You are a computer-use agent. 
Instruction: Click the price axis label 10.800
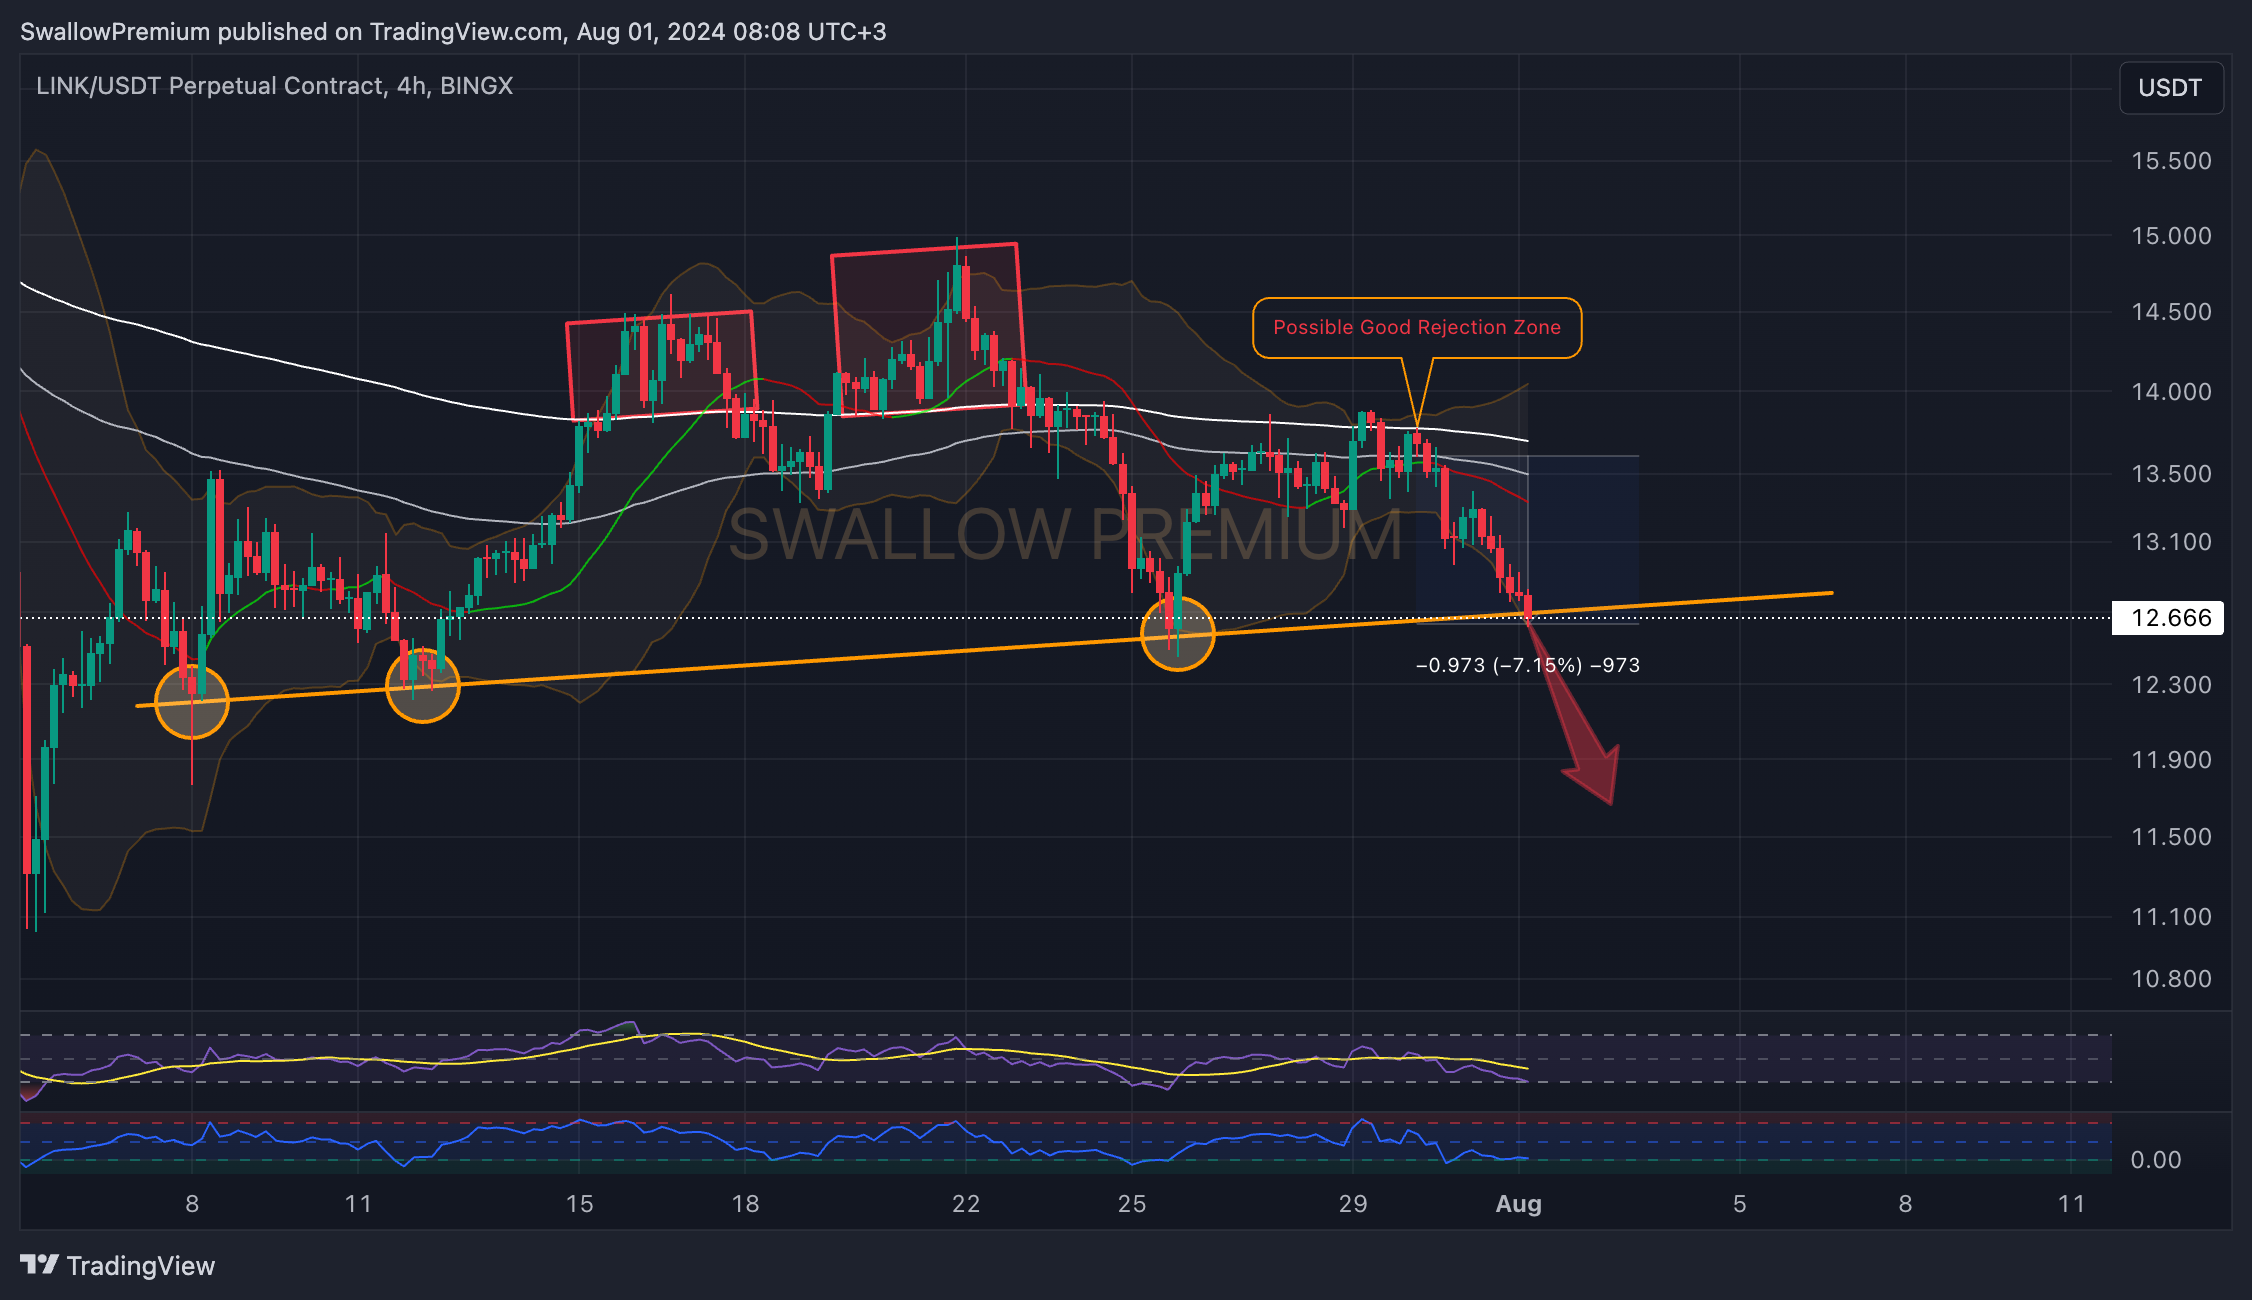[2171, 979]
